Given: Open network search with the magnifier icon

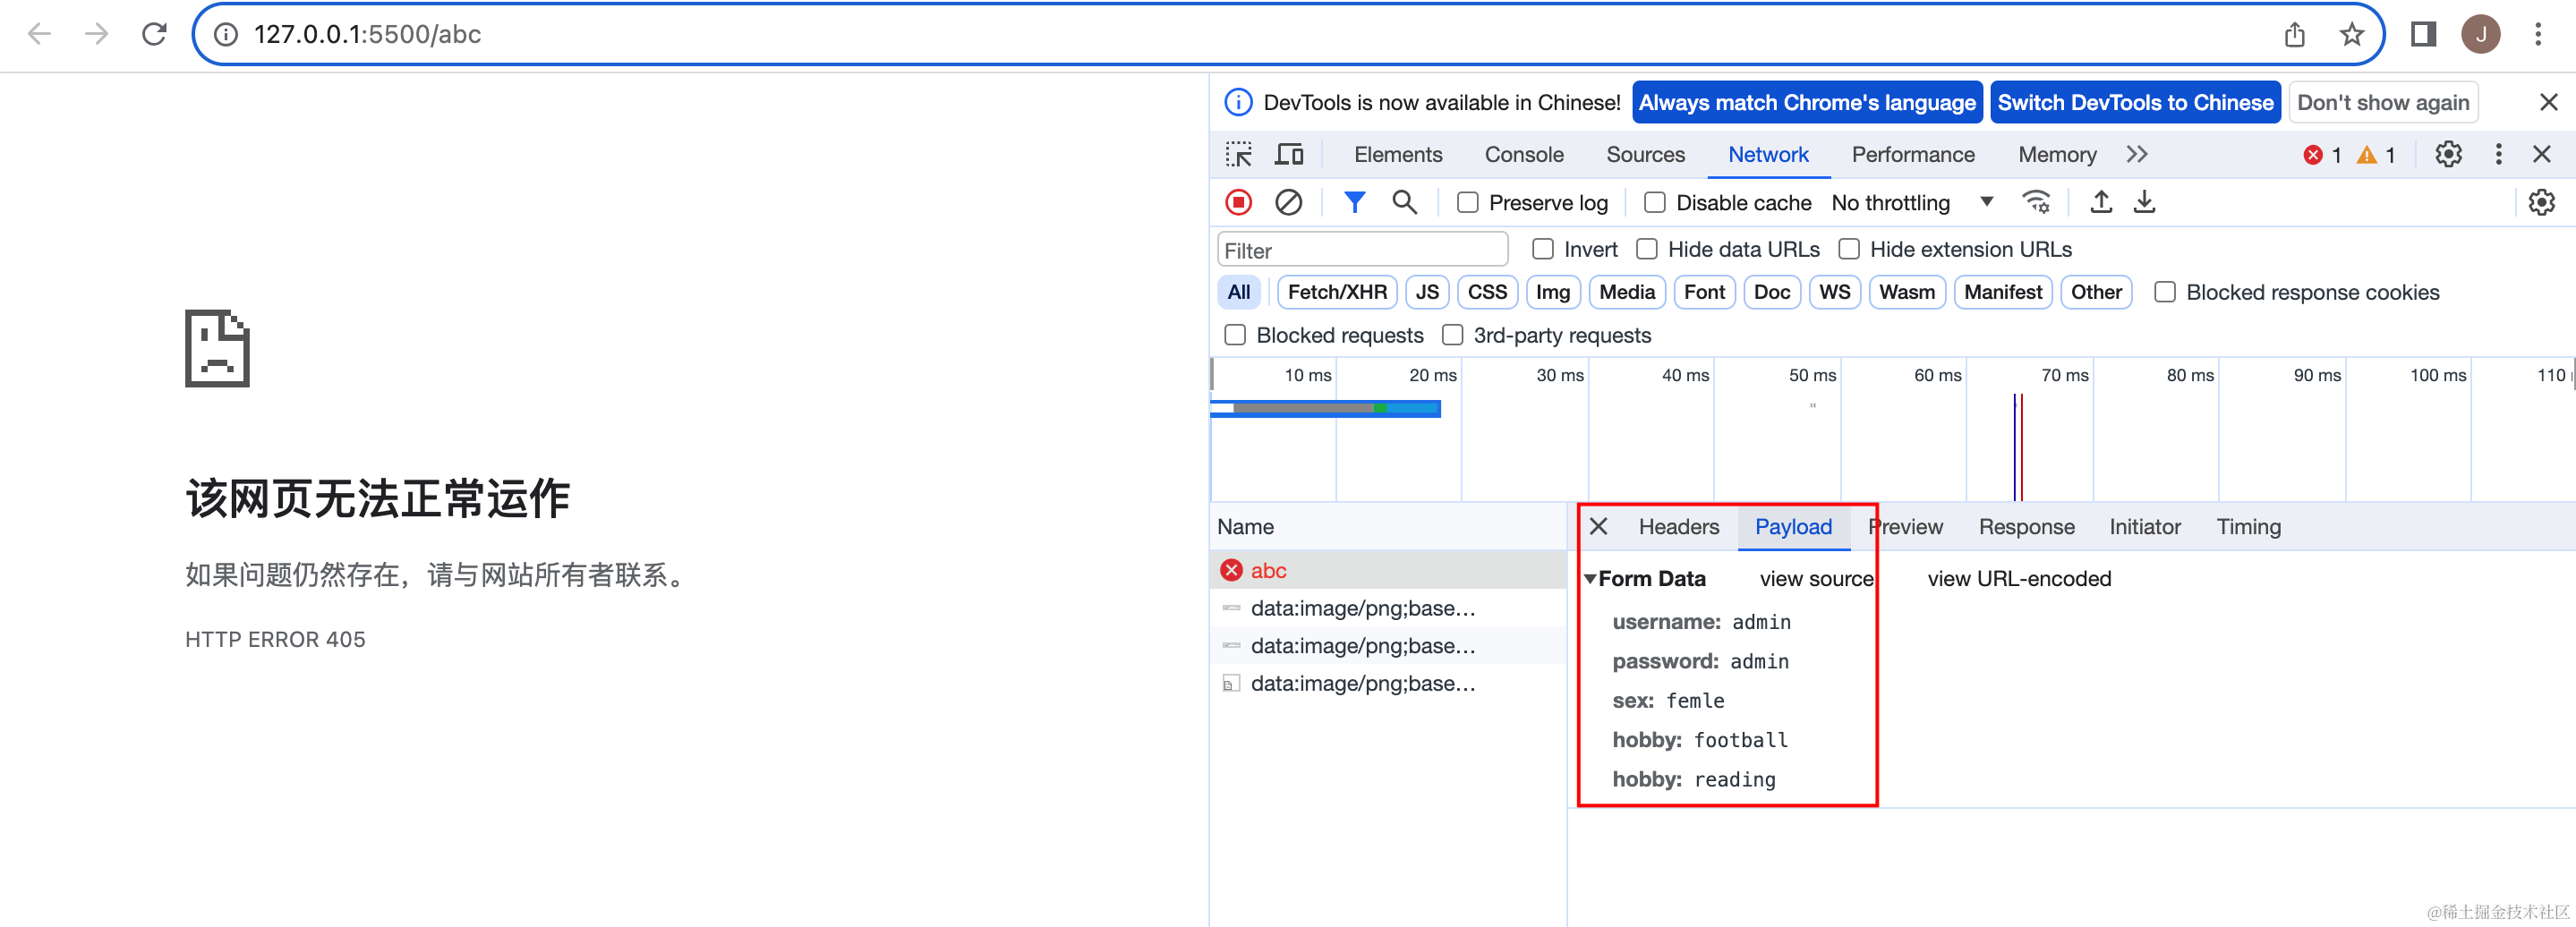Looking at the screenshot, I should [1405, 201].
